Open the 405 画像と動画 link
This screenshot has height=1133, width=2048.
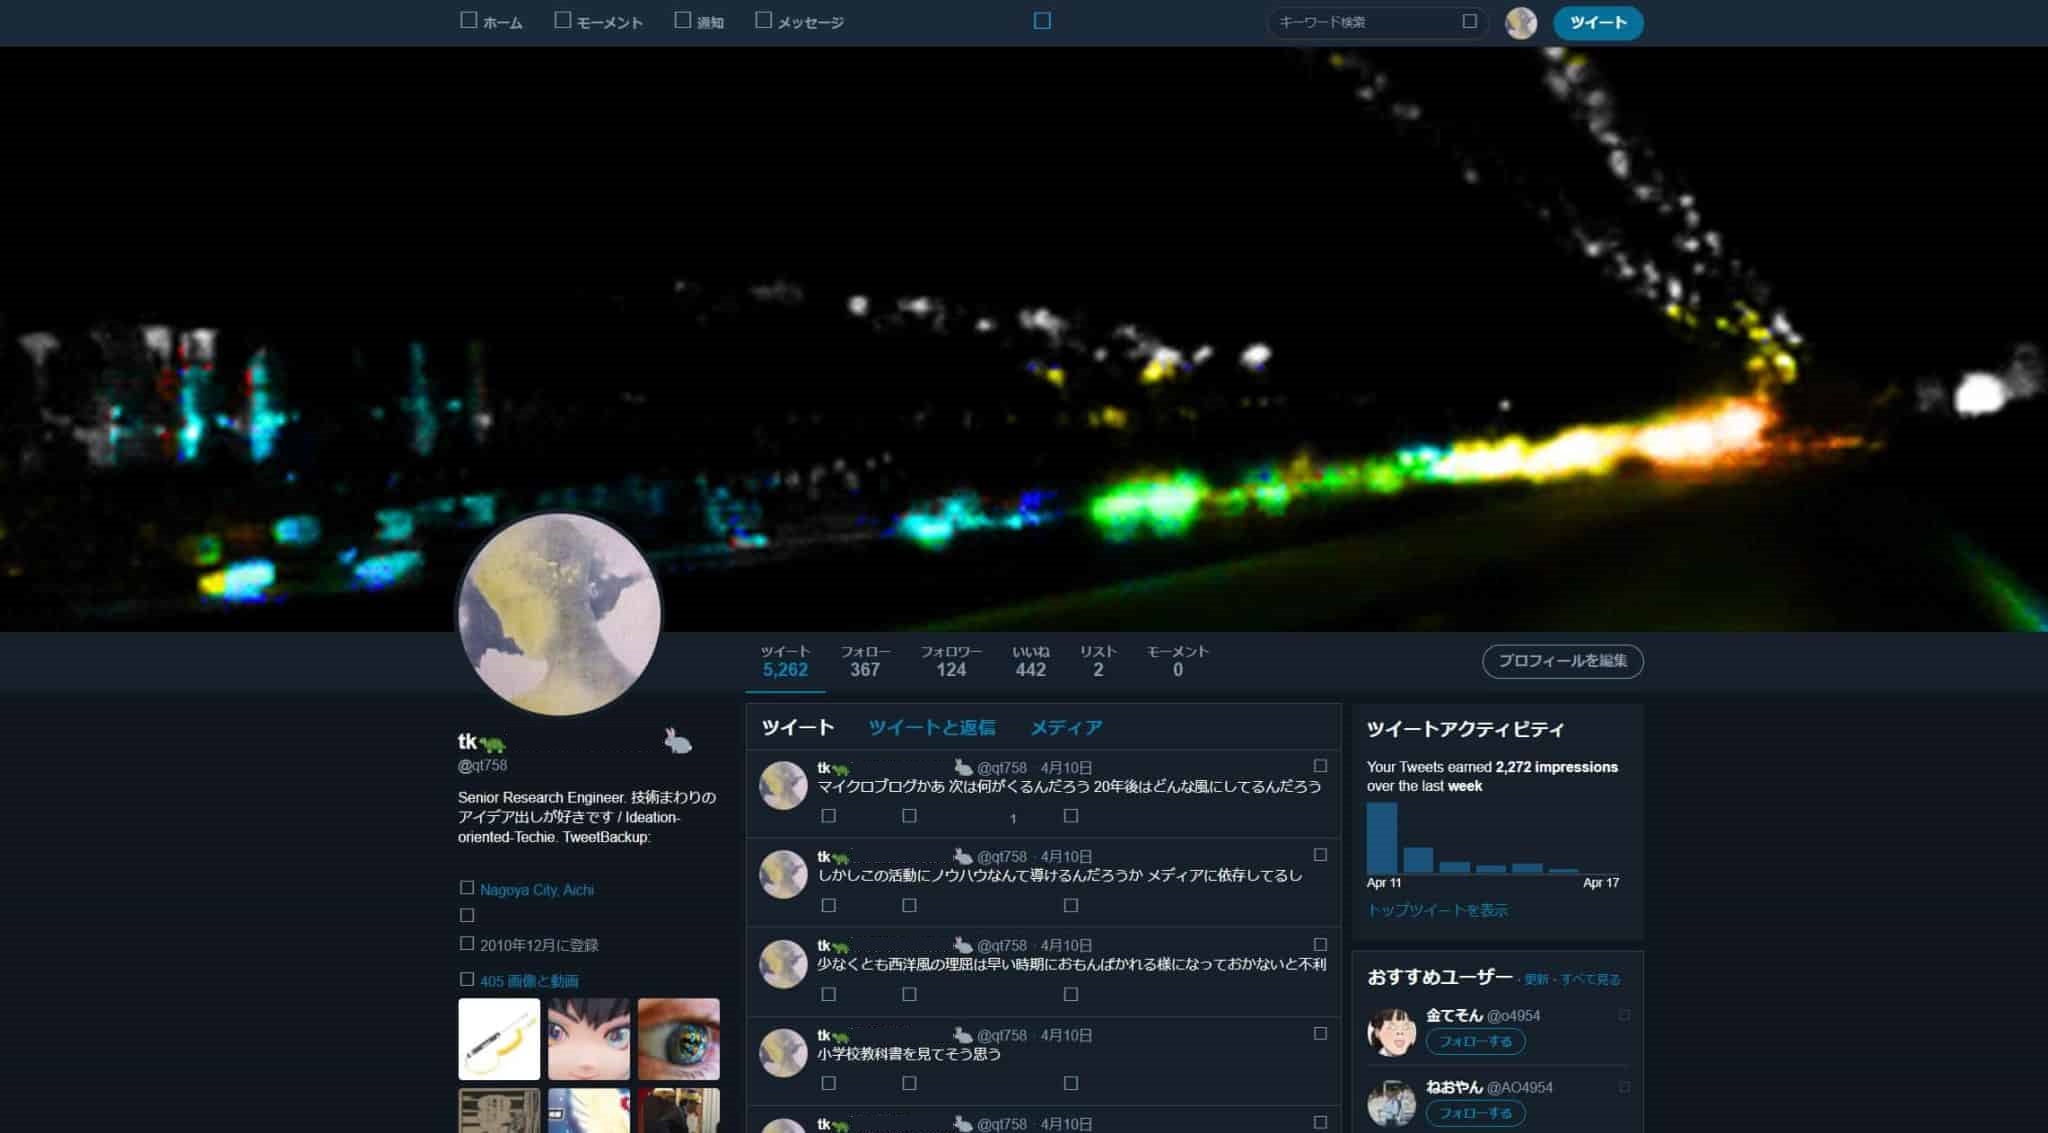point(529,980)
